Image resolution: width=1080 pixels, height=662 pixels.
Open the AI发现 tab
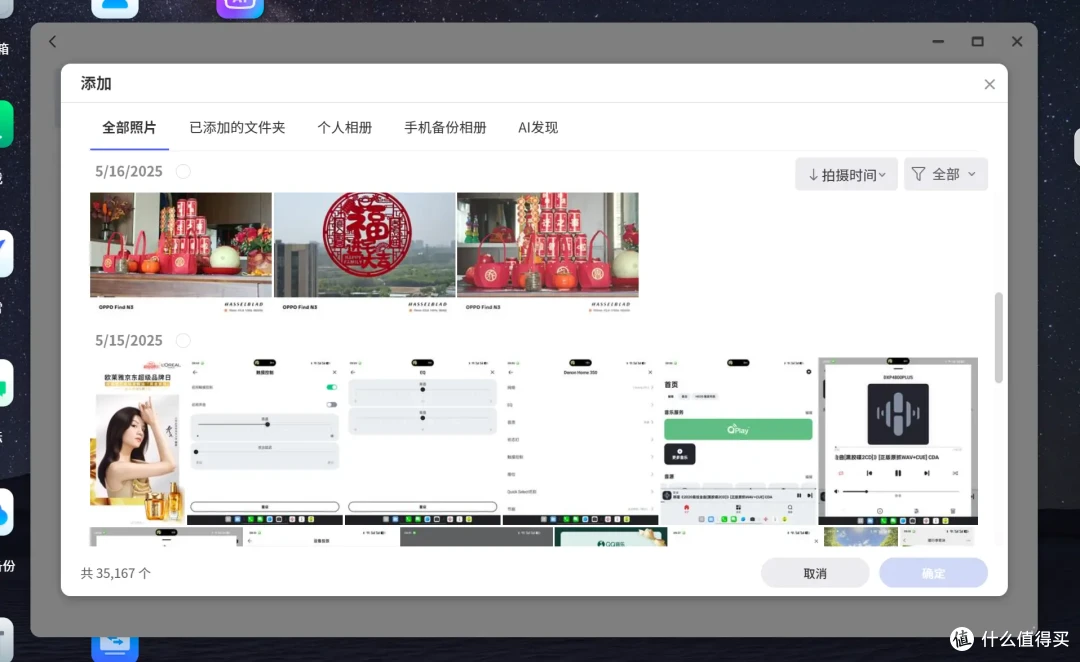(x=538, y=127)
